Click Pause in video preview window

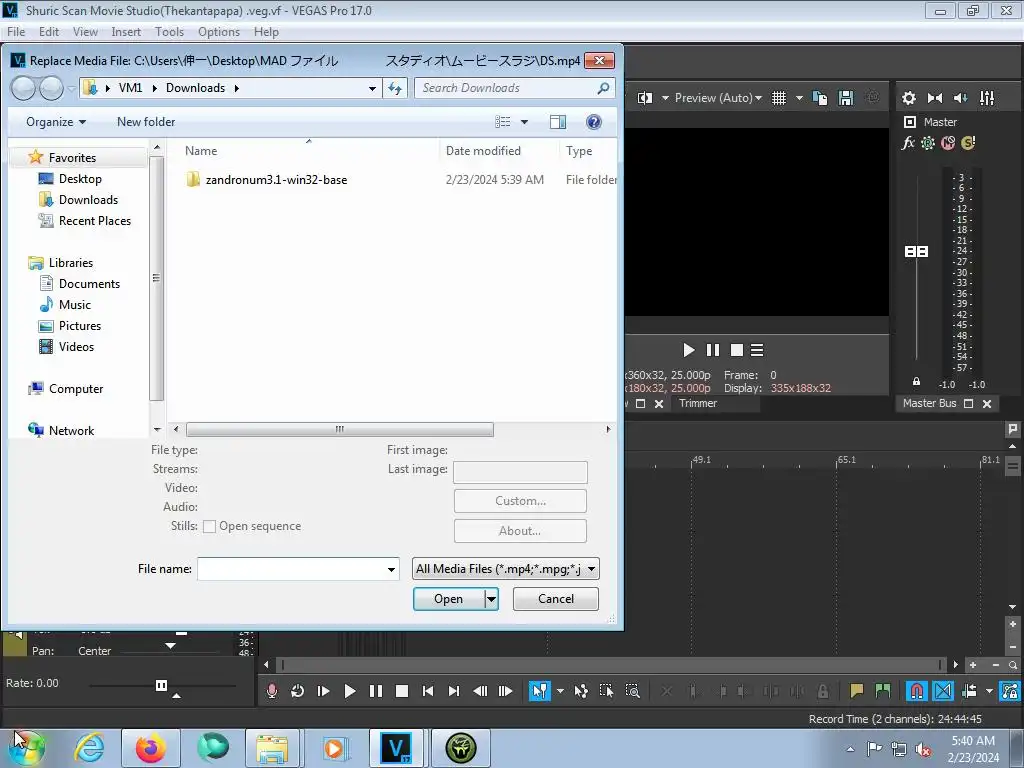(713, 351)
